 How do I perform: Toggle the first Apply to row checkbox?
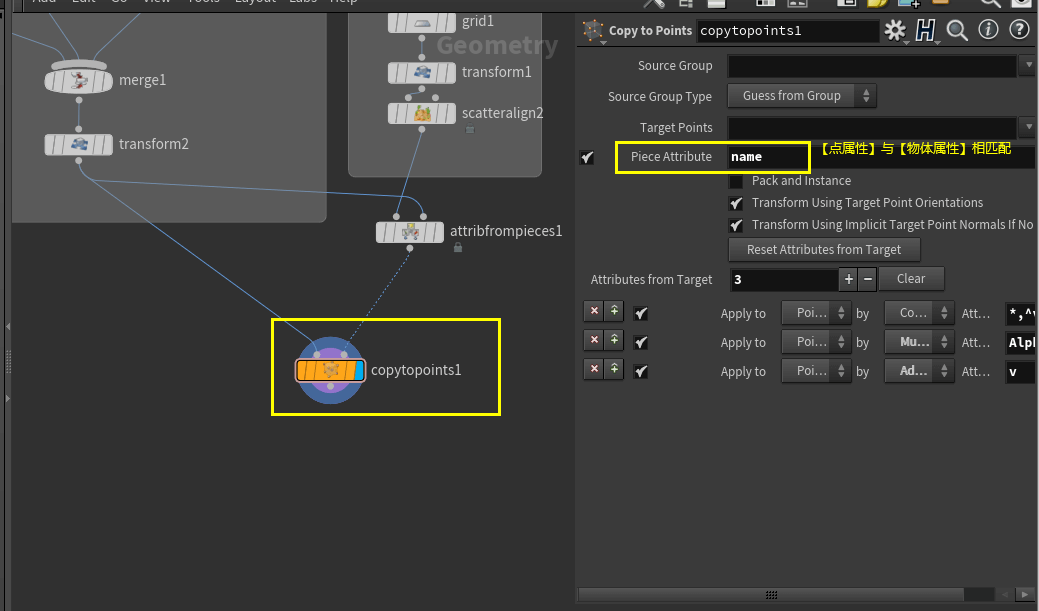tap(641, 313)
